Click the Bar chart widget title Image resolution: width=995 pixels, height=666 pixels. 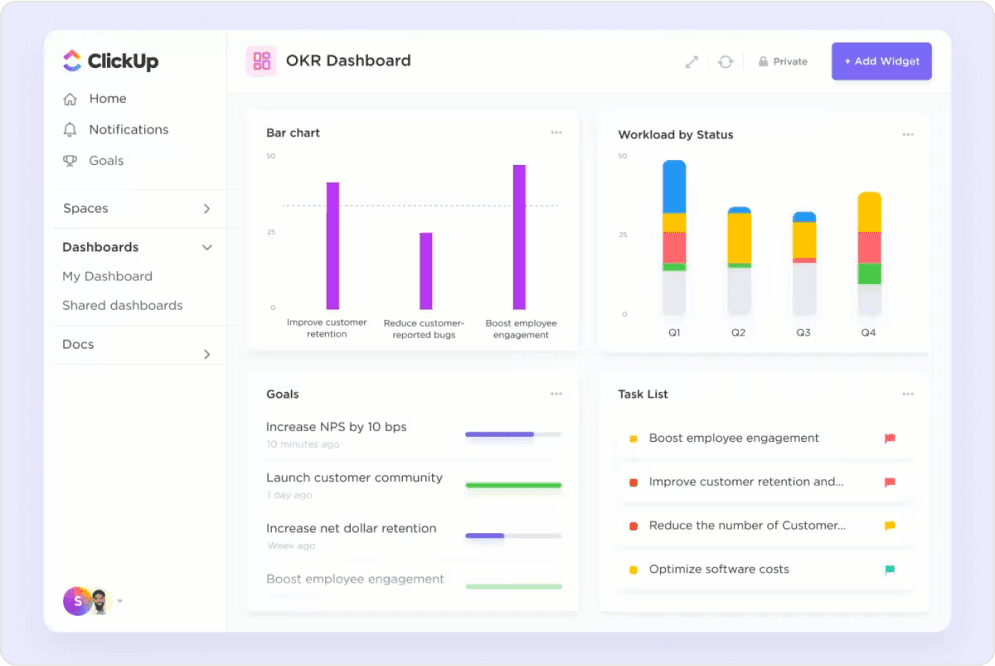(293, 133)
